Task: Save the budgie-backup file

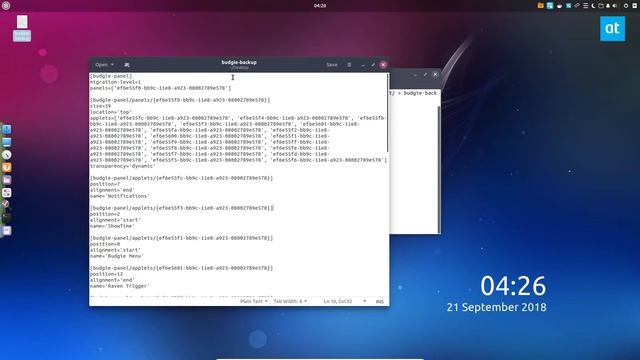Action: click(331, 64)
